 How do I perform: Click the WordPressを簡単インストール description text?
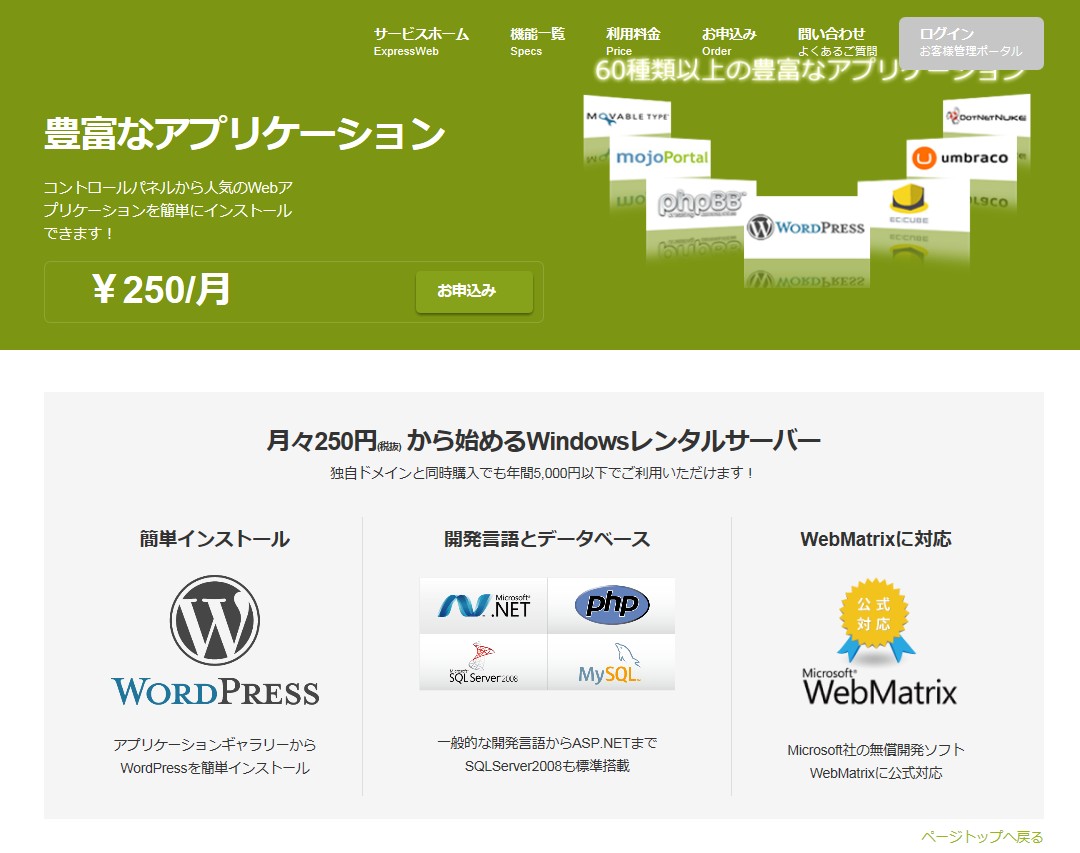tap(215, 768)
